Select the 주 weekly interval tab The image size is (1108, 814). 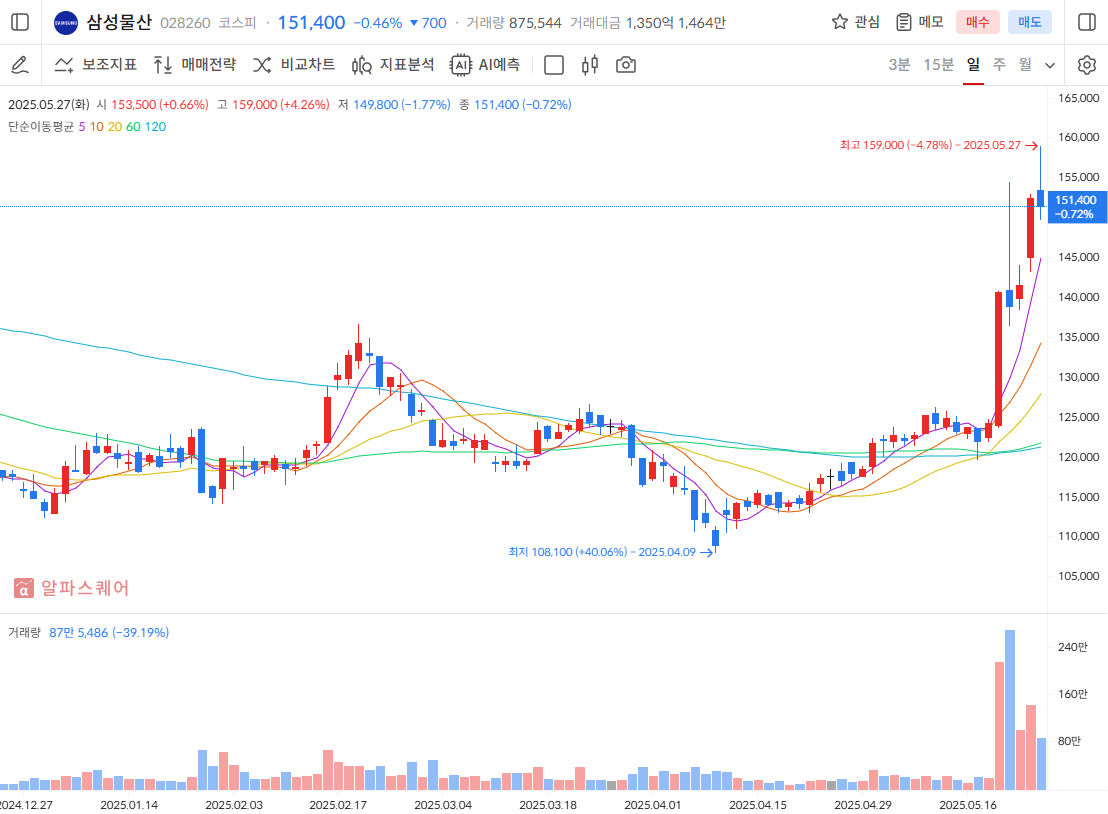(x=999, y=65)
